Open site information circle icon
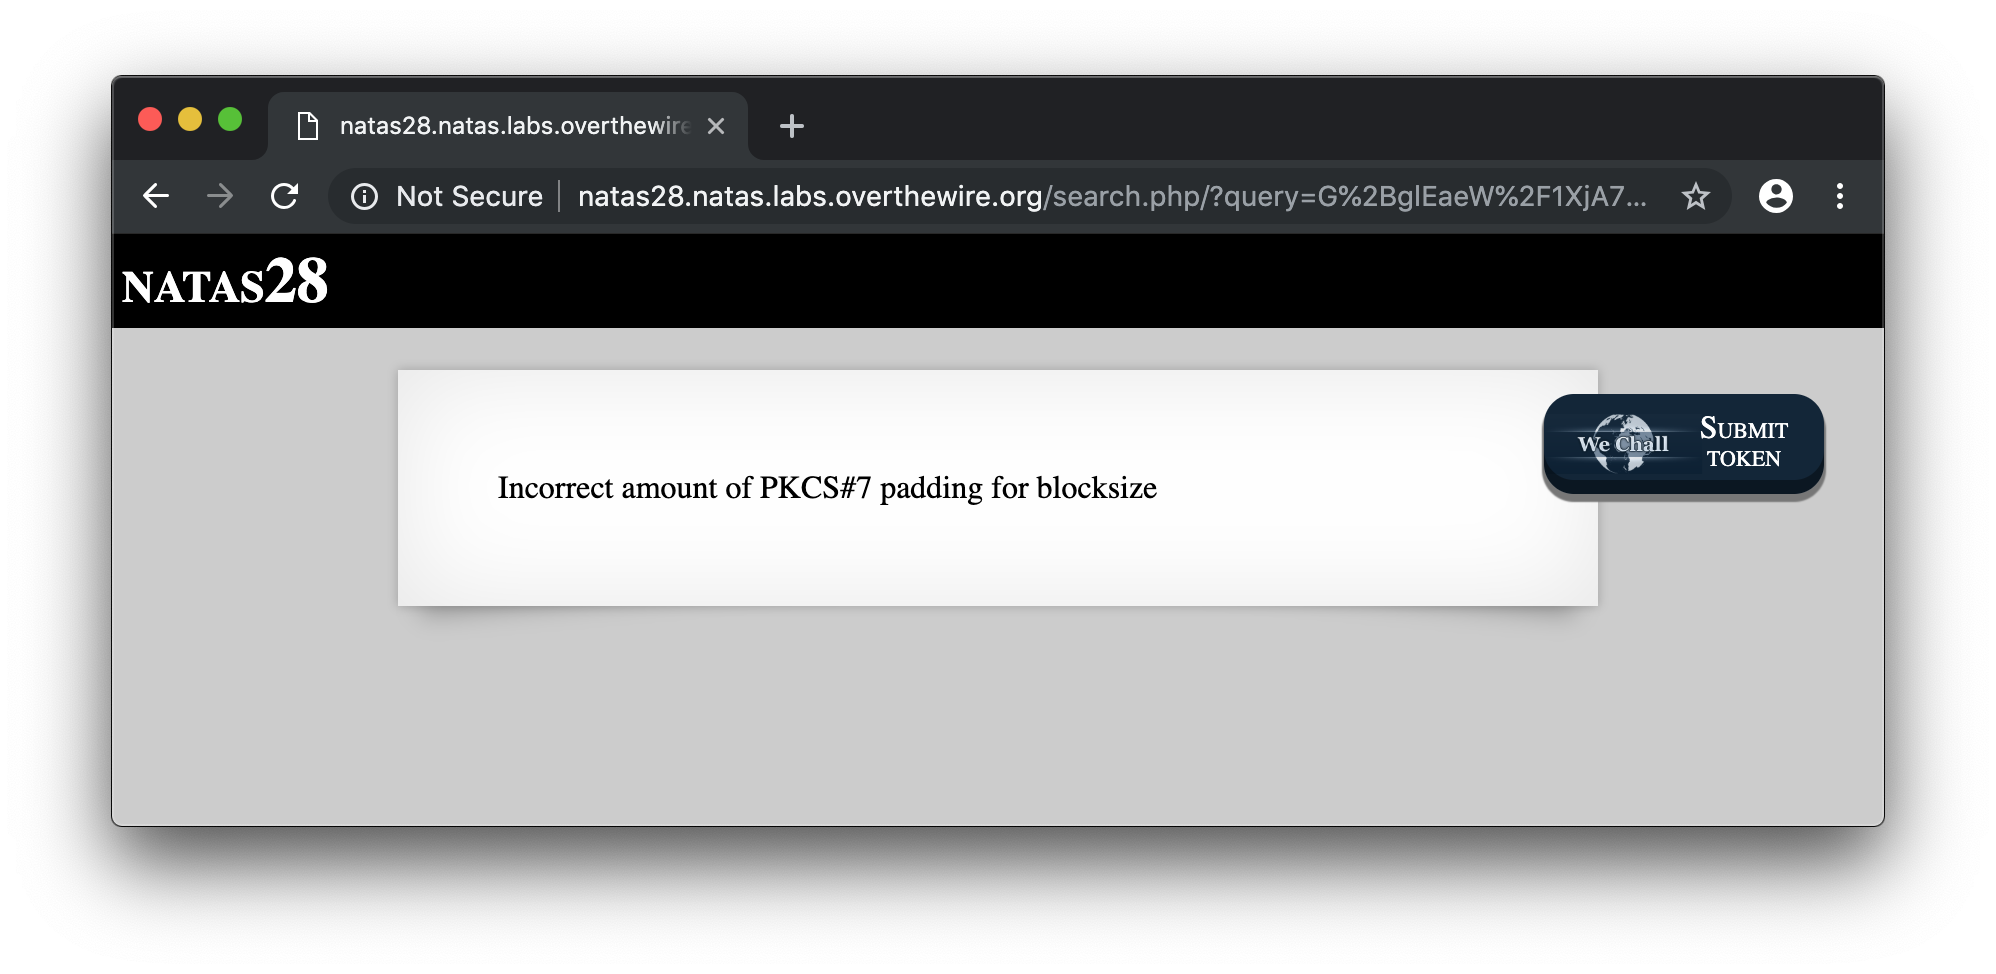 365,197
